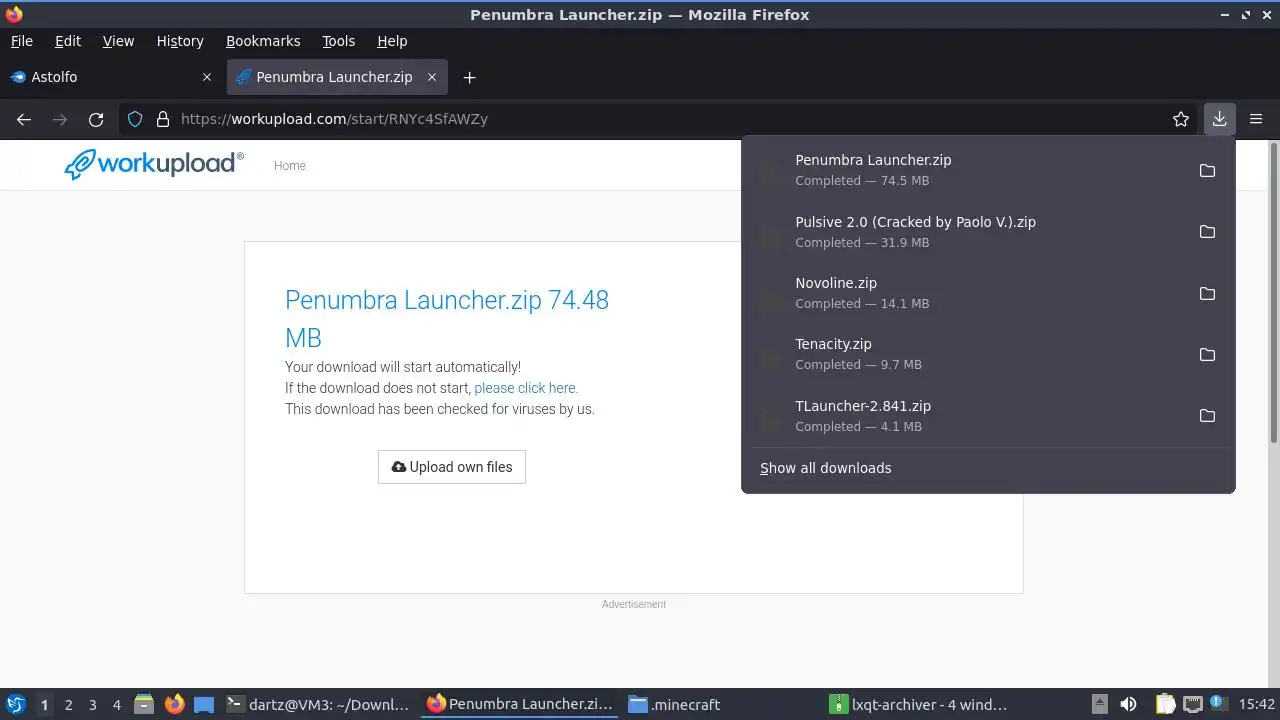Close the Penumbra Launcher.zip tab
The height and width of the screenshot is (720, 1280).
(432, 77)
